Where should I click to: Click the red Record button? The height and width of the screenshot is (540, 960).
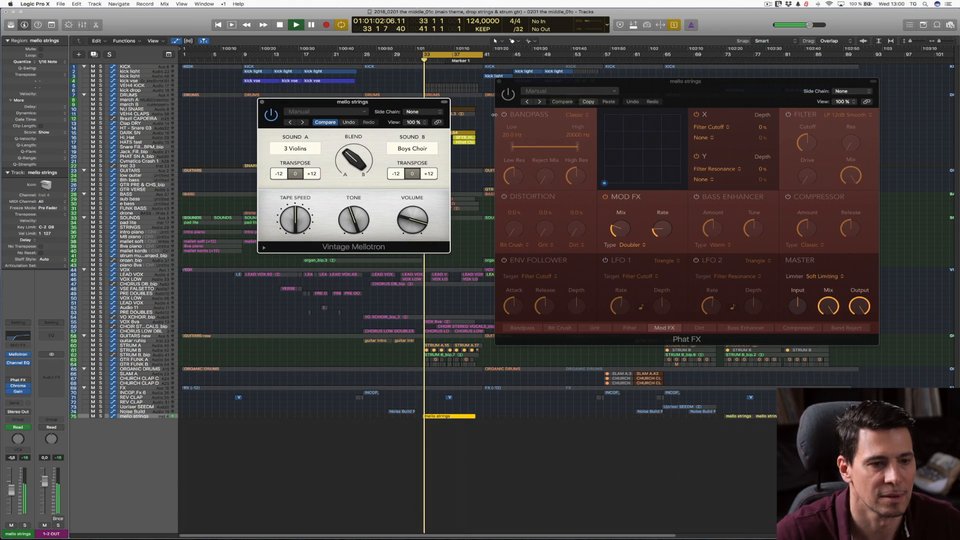tap(326, 25)
